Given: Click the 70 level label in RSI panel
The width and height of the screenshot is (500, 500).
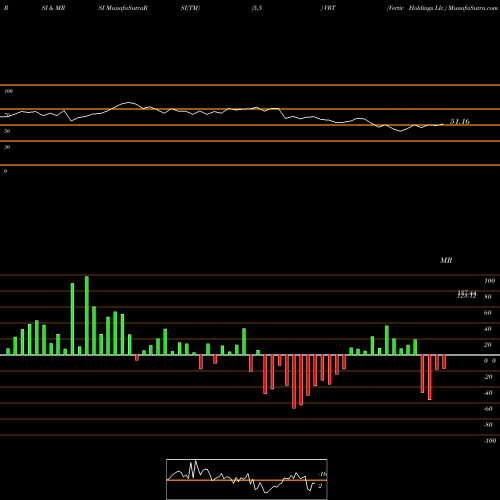Looking at the screenshot, I should coord(7,115).
